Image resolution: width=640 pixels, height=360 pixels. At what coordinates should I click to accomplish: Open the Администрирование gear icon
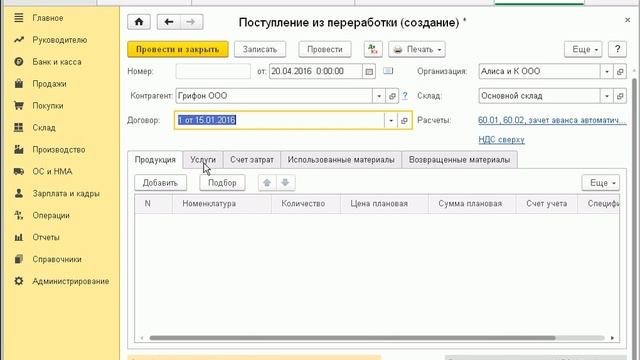coord(19,281)
